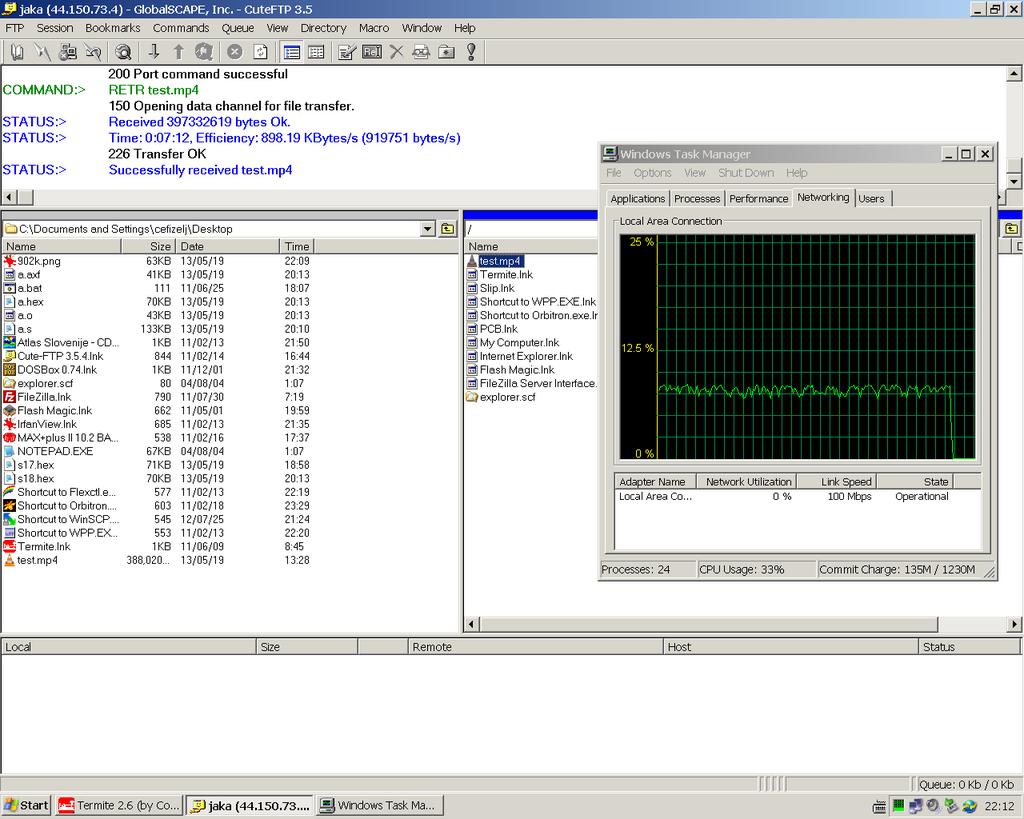Switch to Task Manager Performance tab
The height and width of the screenshot is (819, 1024).
(758, 199)
